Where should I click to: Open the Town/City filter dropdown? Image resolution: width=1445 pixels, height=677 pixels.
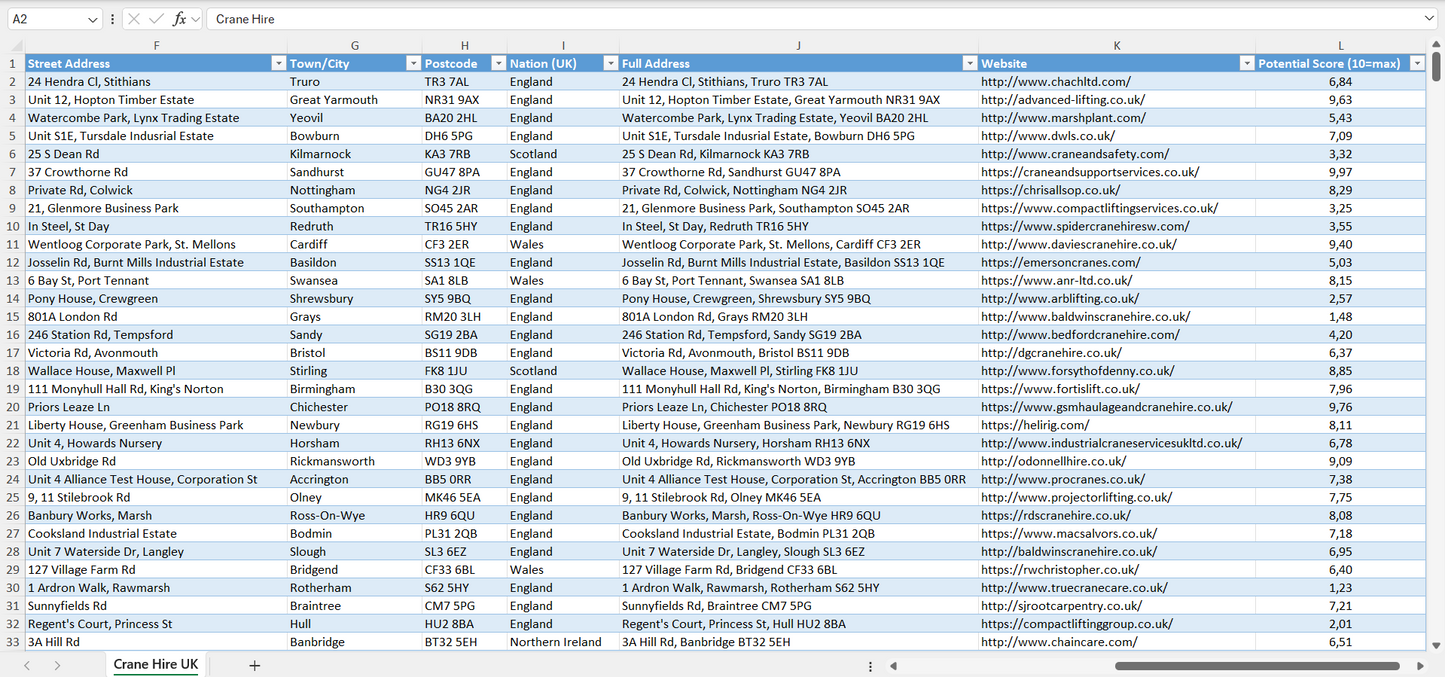413,63
